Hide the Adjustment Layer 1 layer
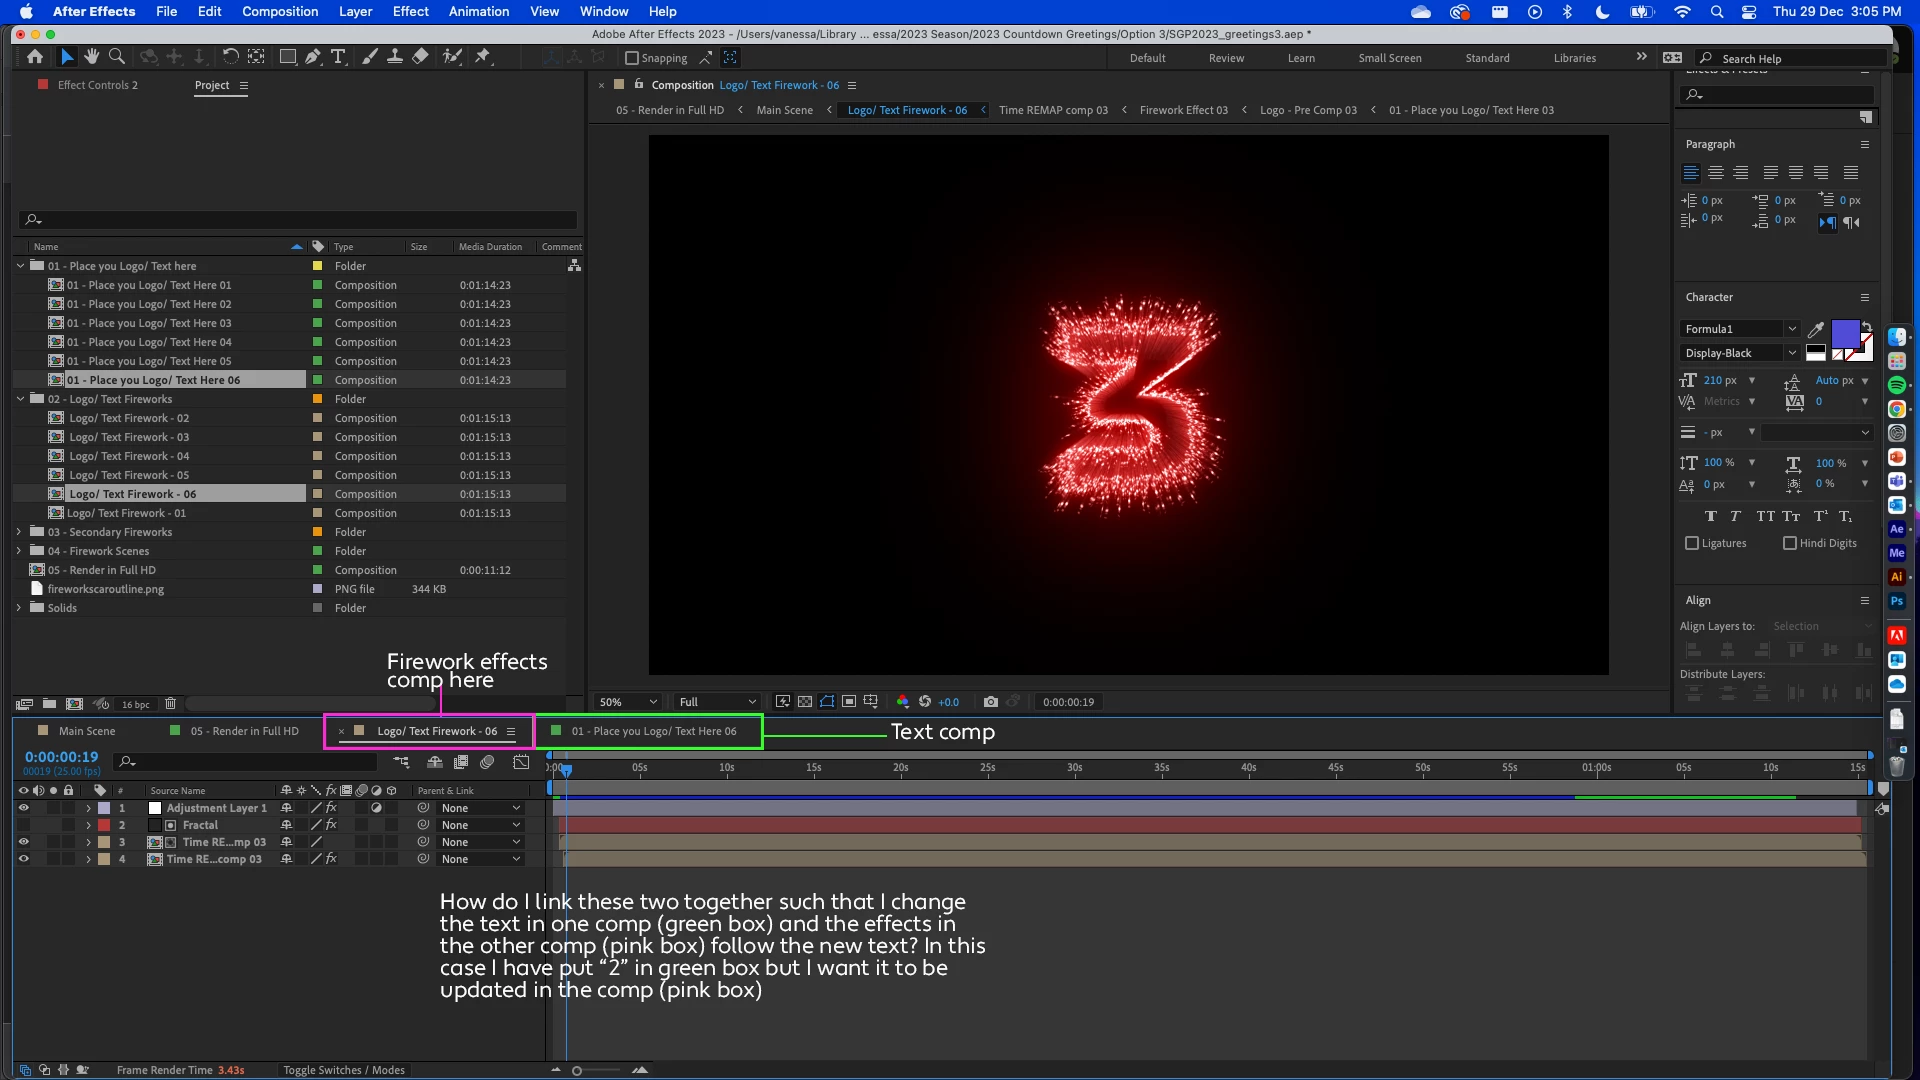This screenshot has width=1920, height=1080. [x=23, y=808]
